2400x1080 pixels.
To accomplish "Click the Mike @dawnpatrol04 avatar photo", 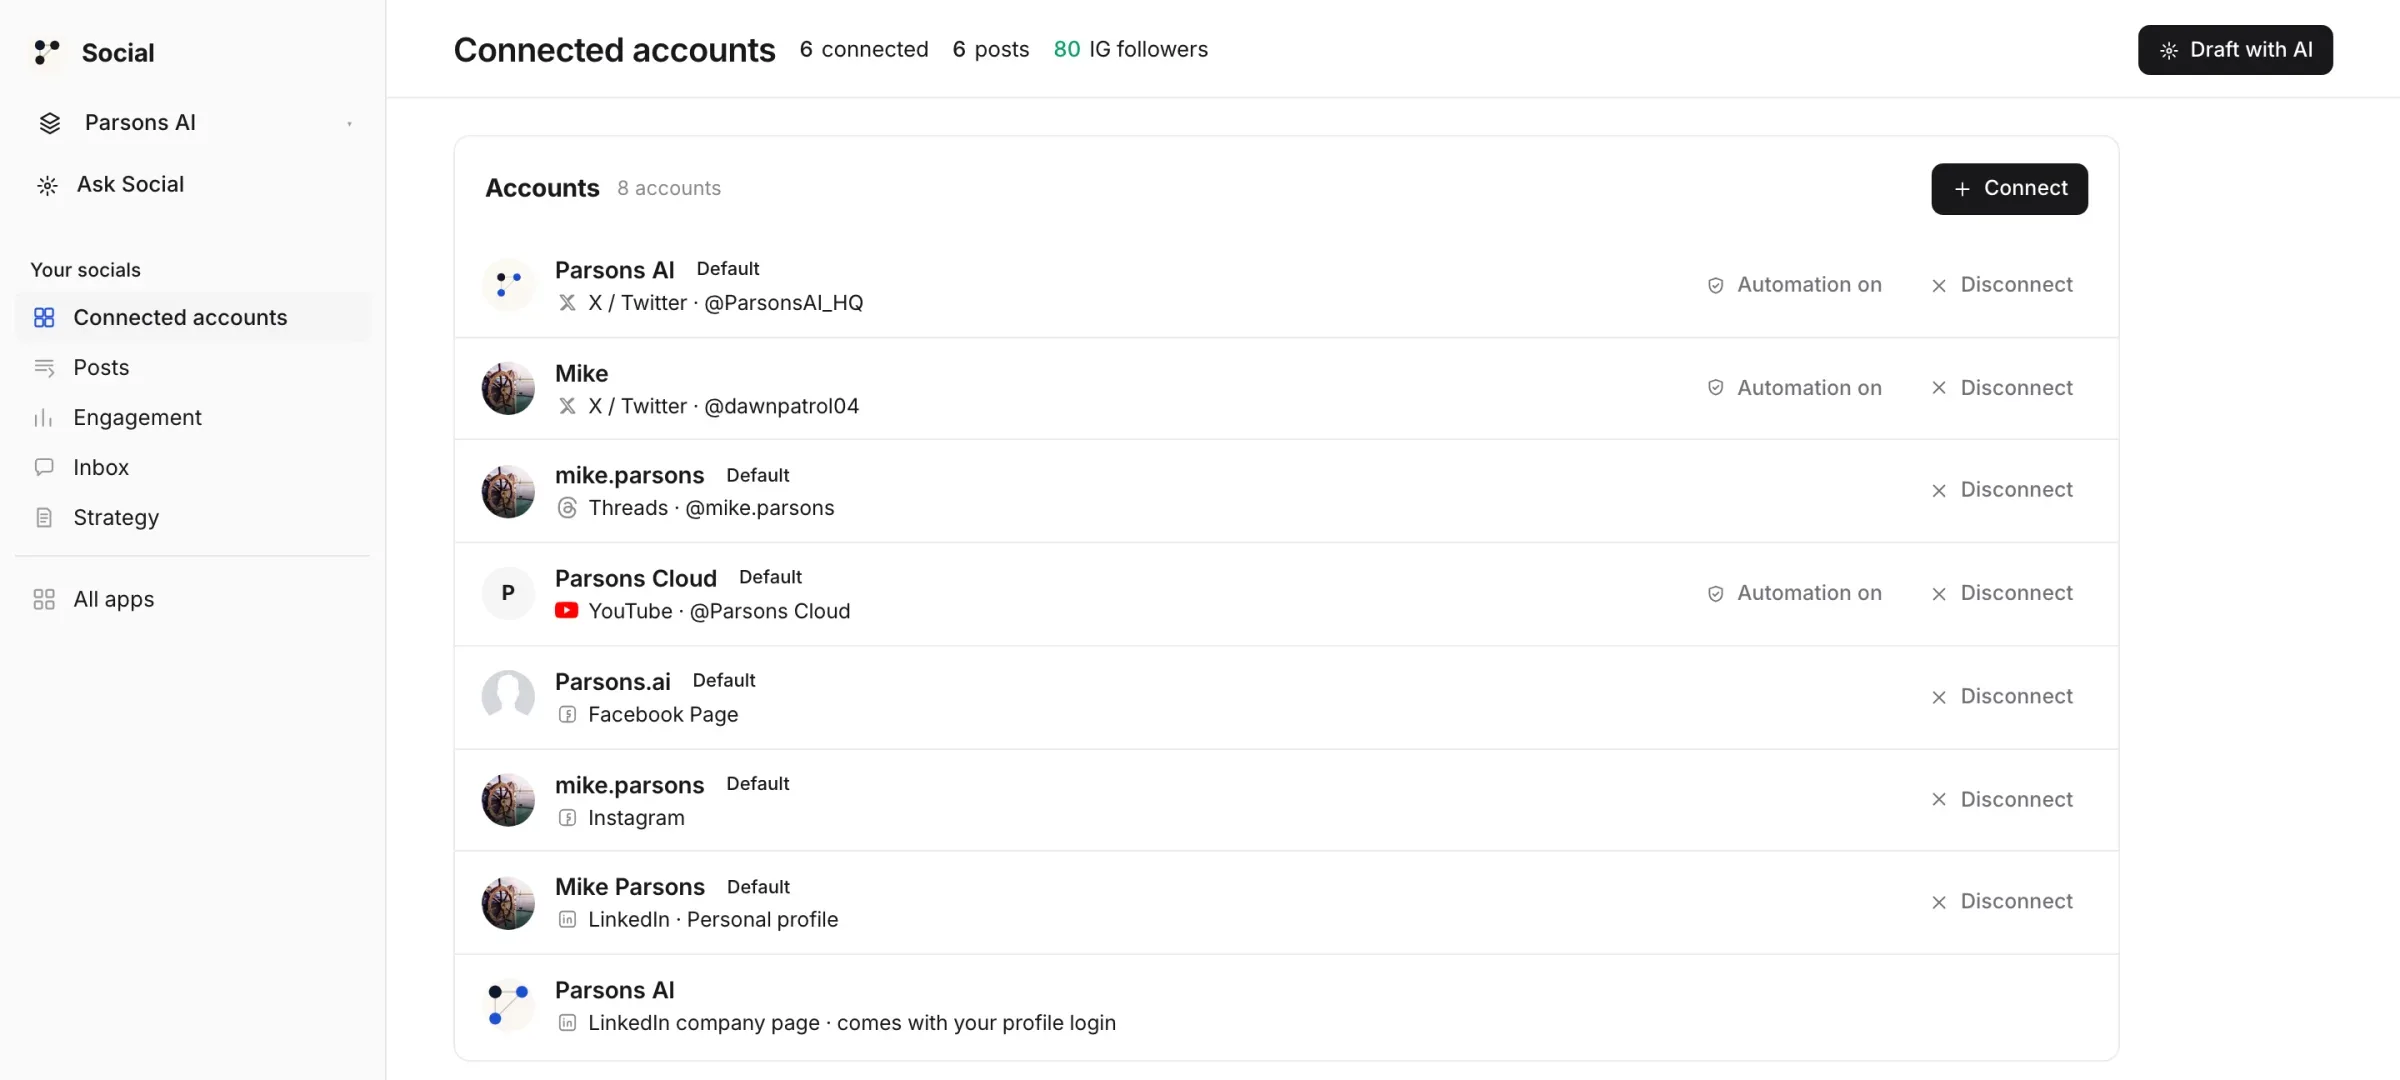I will pyautogui.click(x=508, y=388).
